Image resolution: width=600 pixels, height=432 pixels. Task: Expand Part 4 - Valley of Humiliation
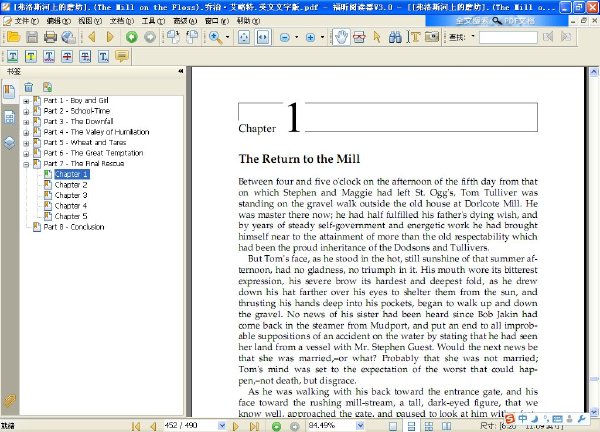[x=26, y=133]
